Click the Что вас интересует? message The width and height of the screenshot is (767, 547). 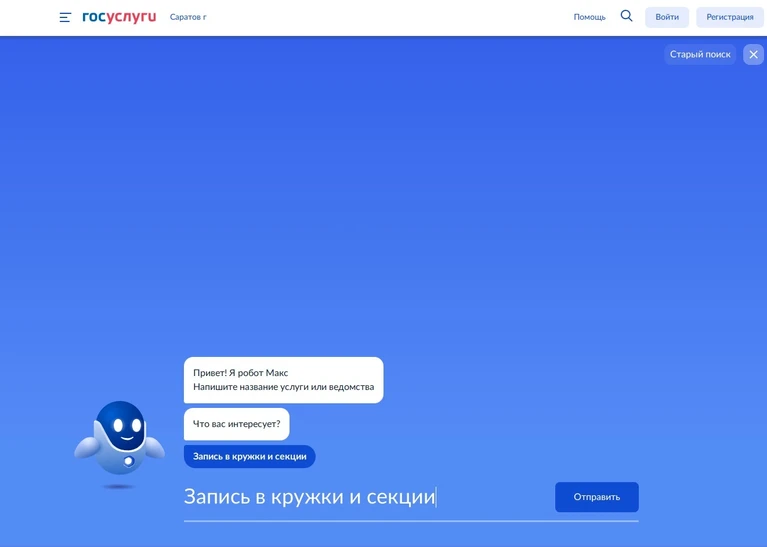[x=237, y=424]
